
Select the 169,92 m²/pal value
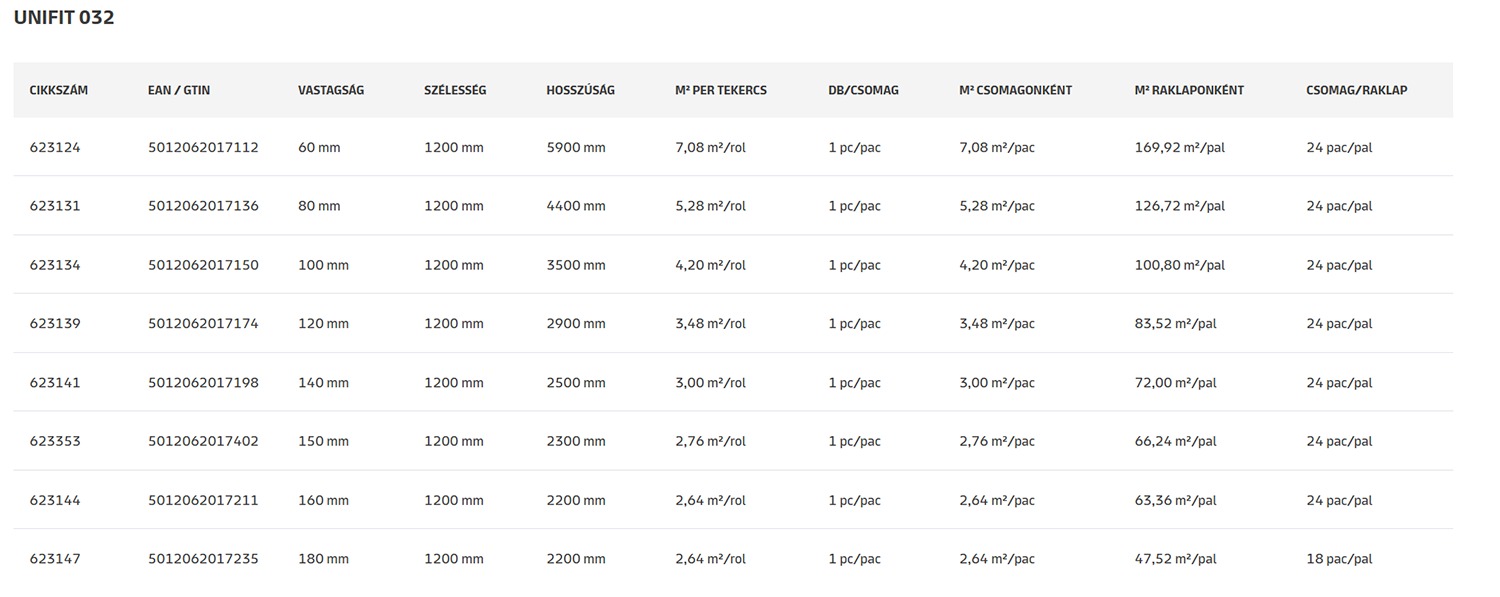[x=1180, y=148]
